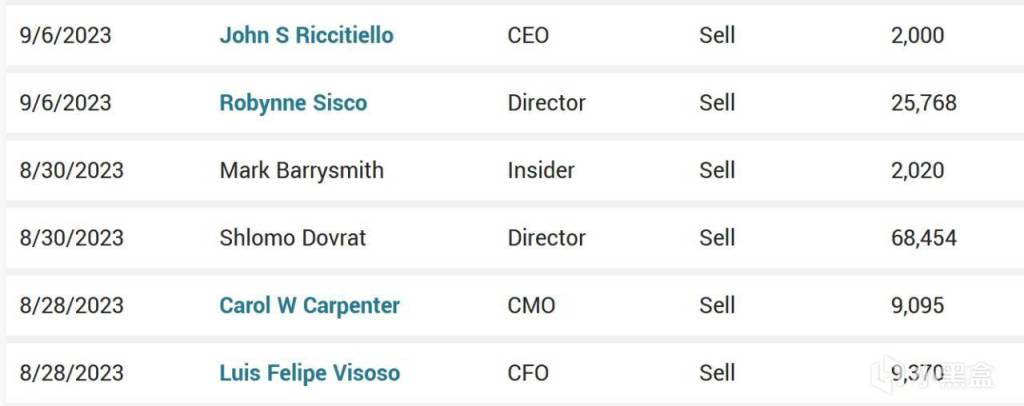The image size is (1024, 406).
Task: Select the Insider title in Barrysmith's row
Action: click(x=541, y=170)
